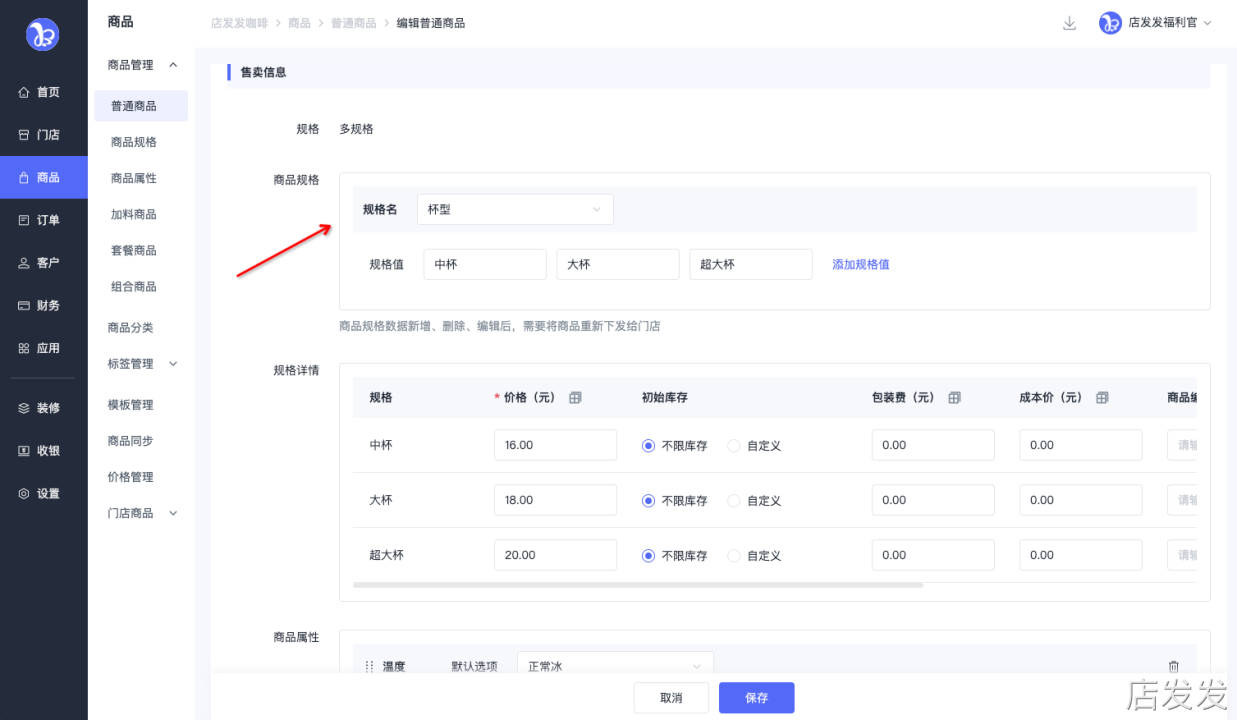Click the 设置 settings gear icon
This screenshot has height=720, width=1237.
[24, 494]
